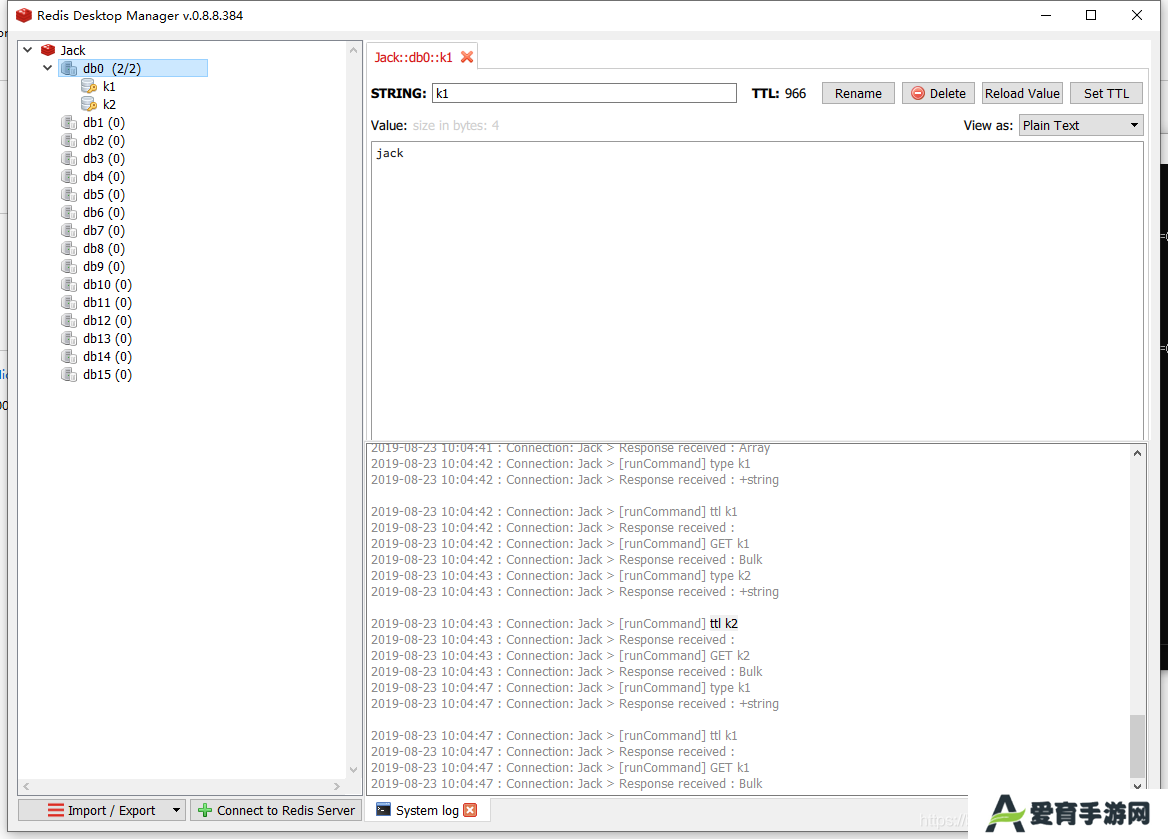Collapse the db0 database node
1168x839 pixels.
tap(48, 68)
